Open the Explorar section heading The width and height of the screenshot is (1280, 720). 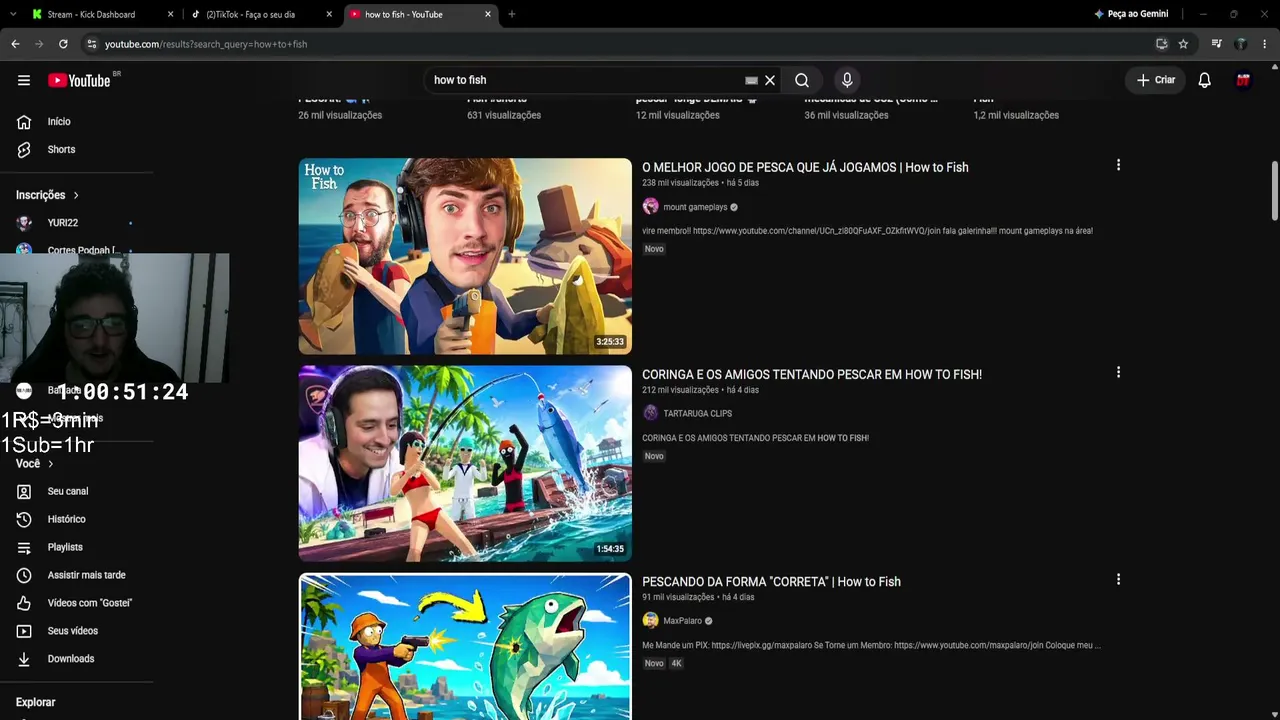tap(36, 702)
